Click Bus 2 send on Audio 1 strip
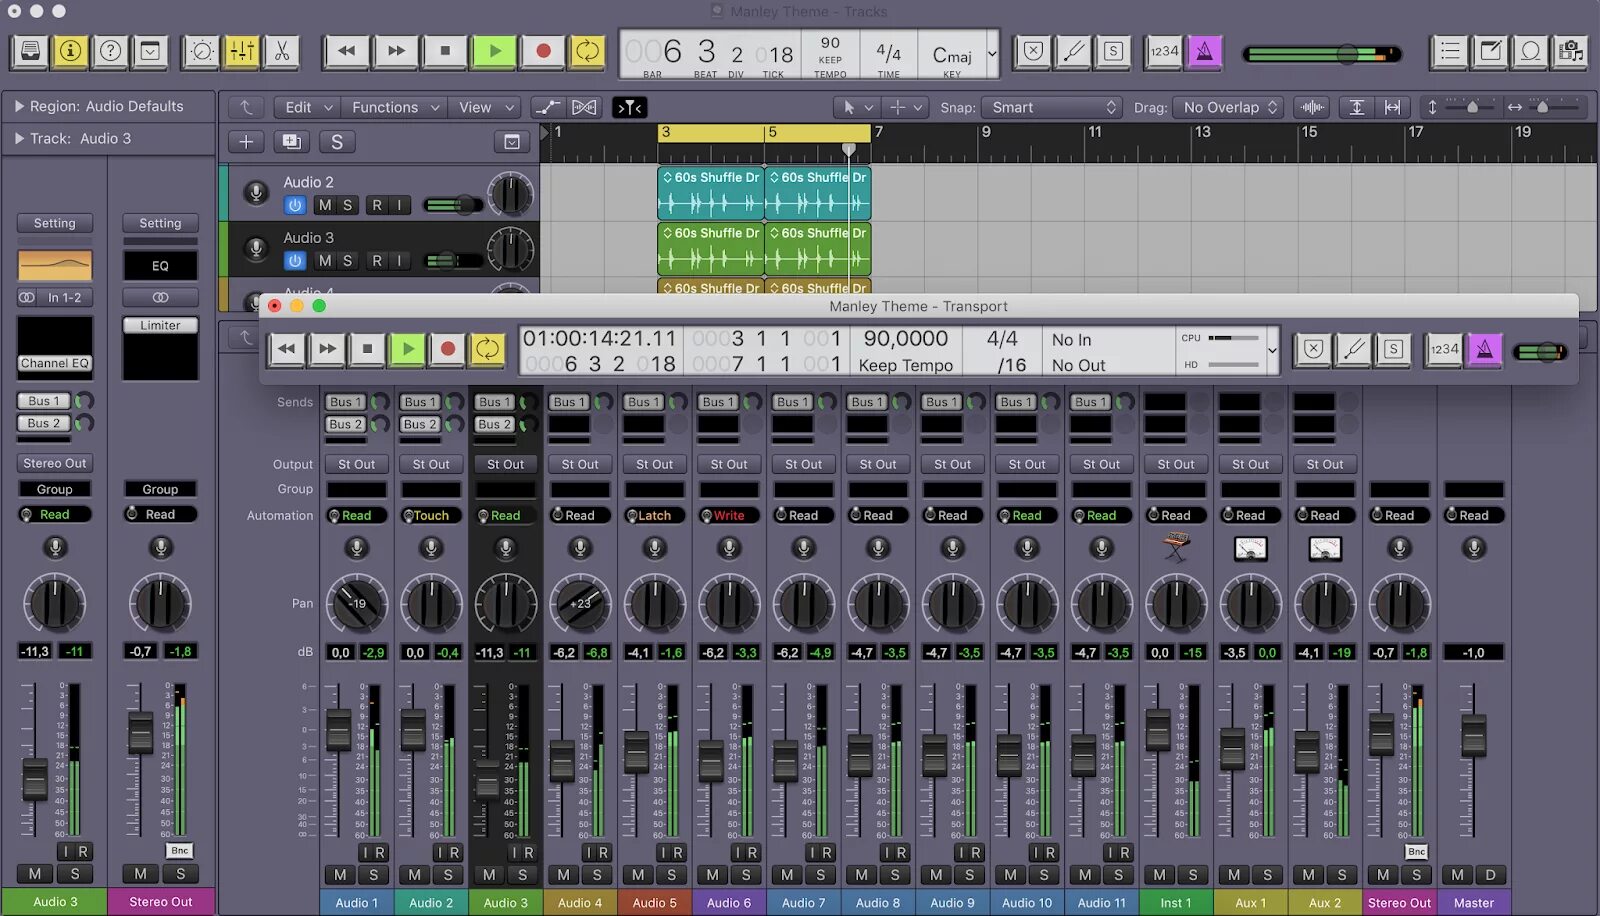Viewport: 1600px width, 916px height. tap(347, 424)
